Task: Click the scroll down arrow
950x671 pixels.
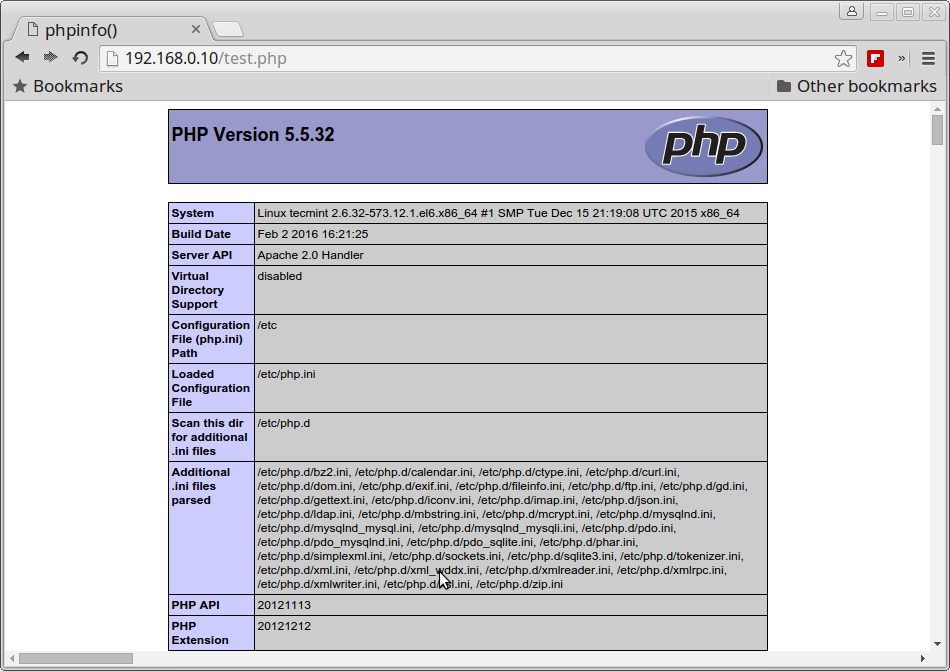Action: point(937,643)
